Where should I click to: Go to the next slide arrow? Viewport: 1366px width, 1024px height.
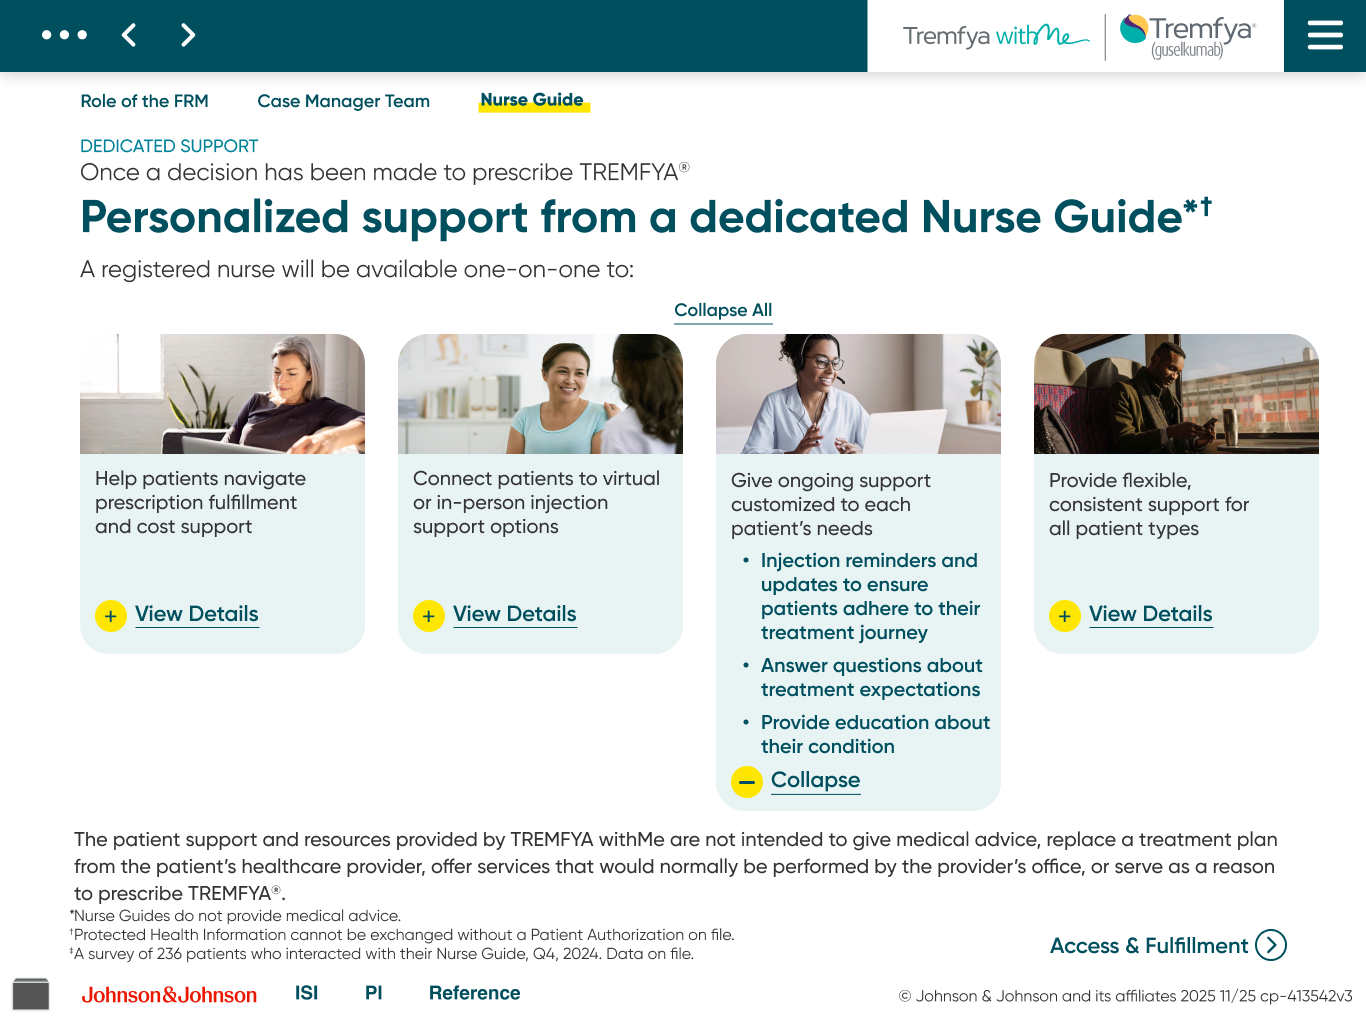tap(187, 35)
